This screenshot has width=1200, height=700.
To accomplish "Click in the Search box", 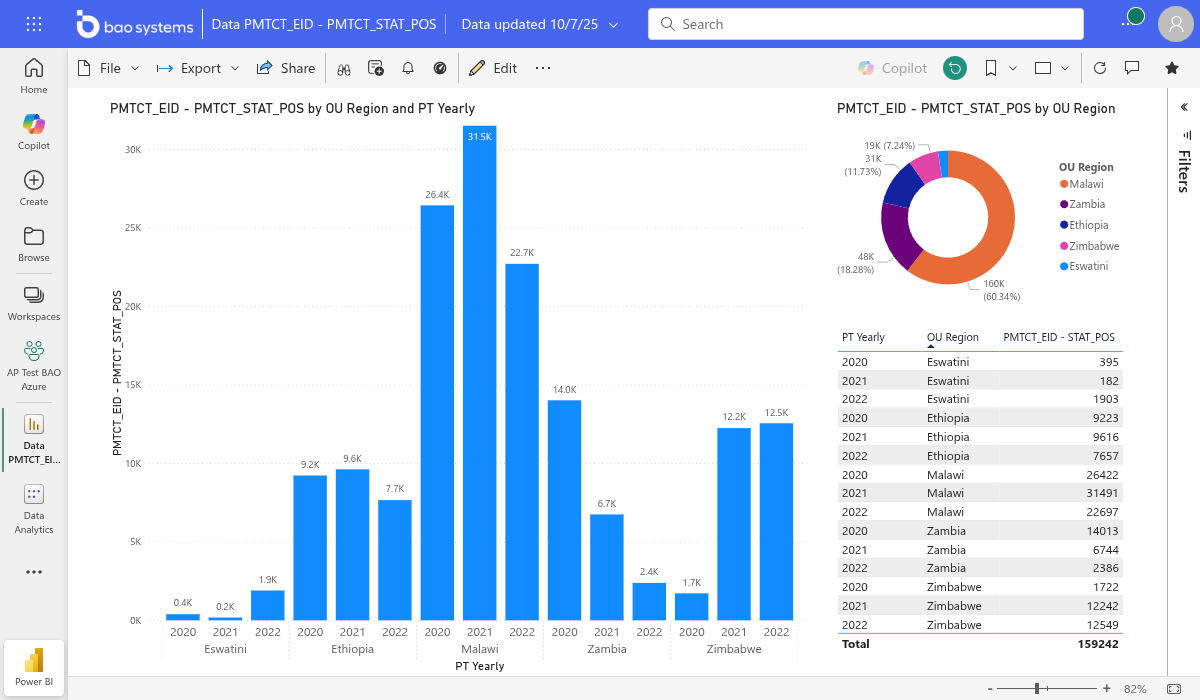I will [865, 24].
